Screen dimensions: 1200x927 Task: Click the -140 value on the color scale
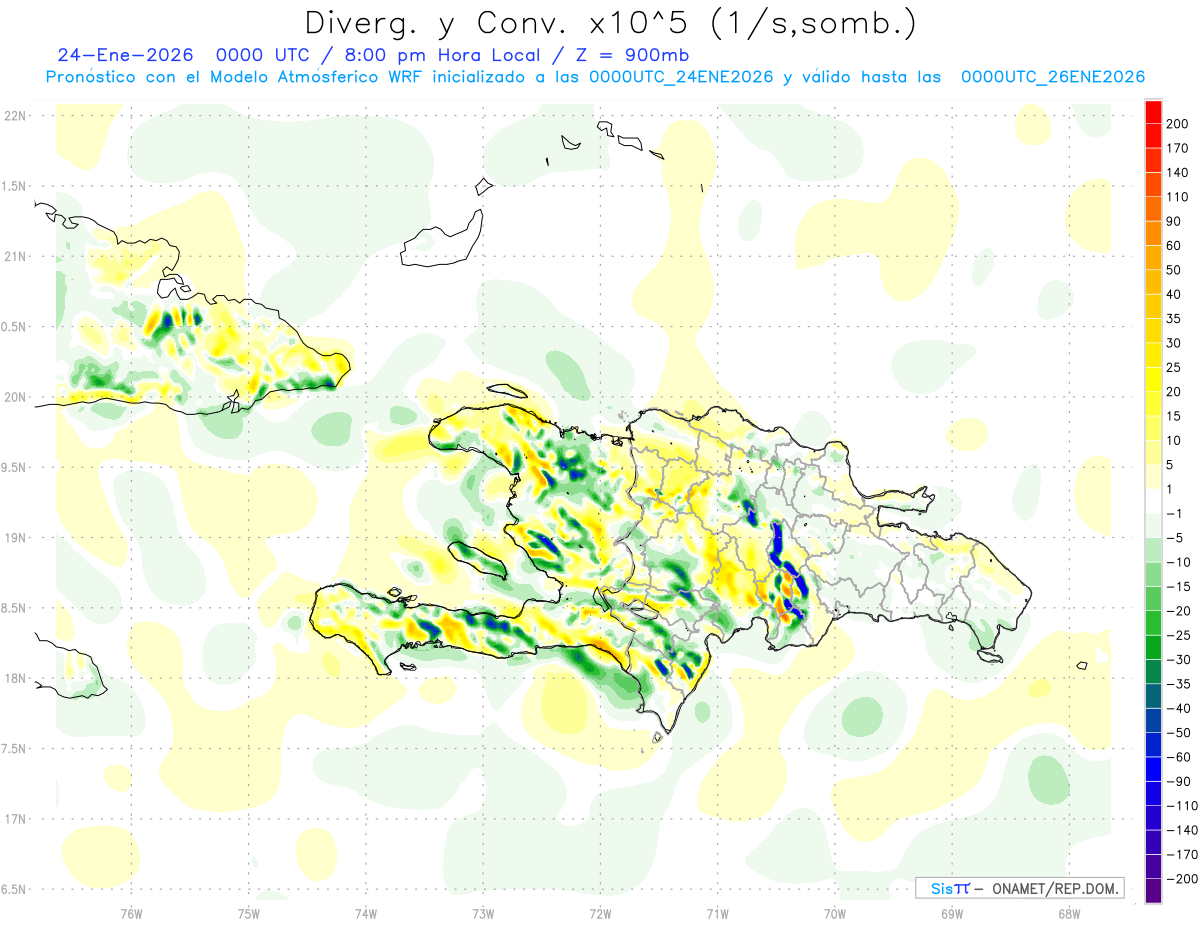(x=1180, y=830)
